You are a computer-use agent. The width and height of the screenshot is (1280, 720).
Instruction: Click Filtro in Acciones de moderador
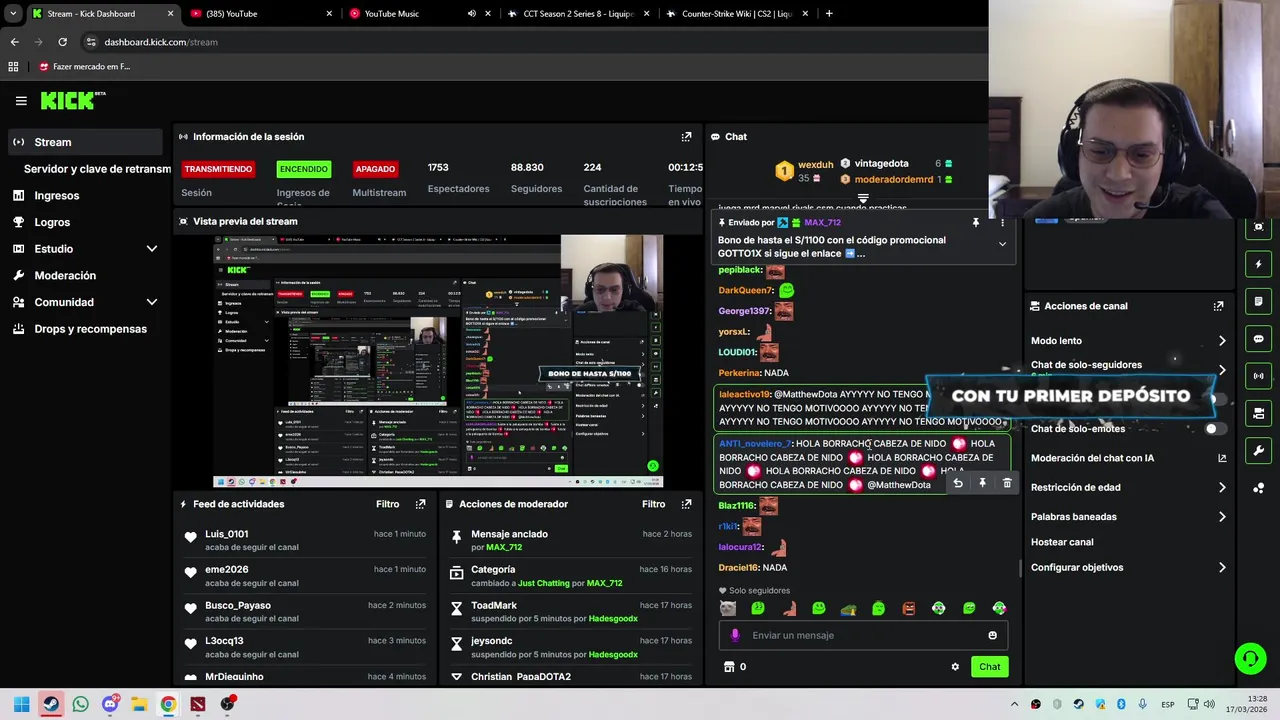[x=653, y=504]
